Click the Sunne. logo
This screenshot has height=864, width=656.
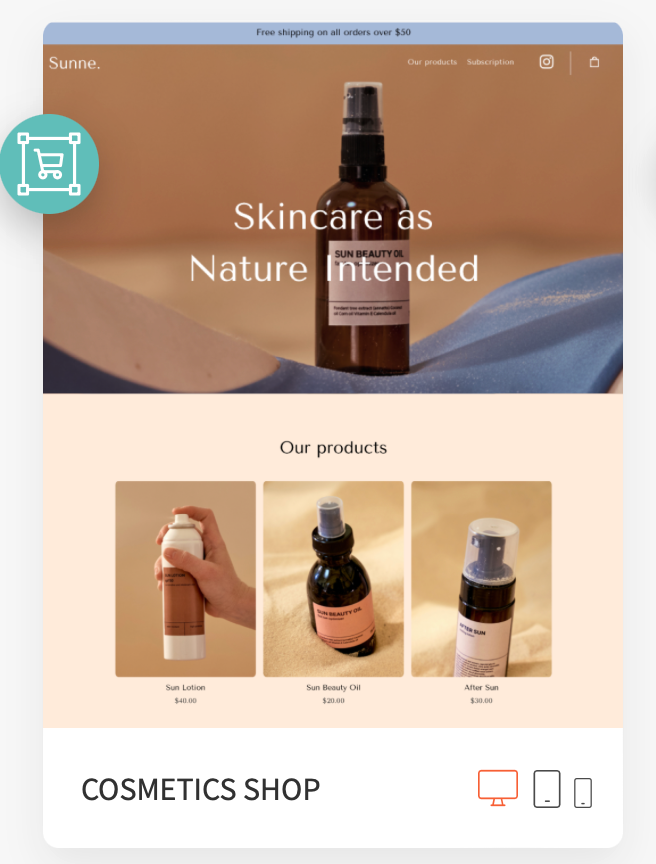74,63
